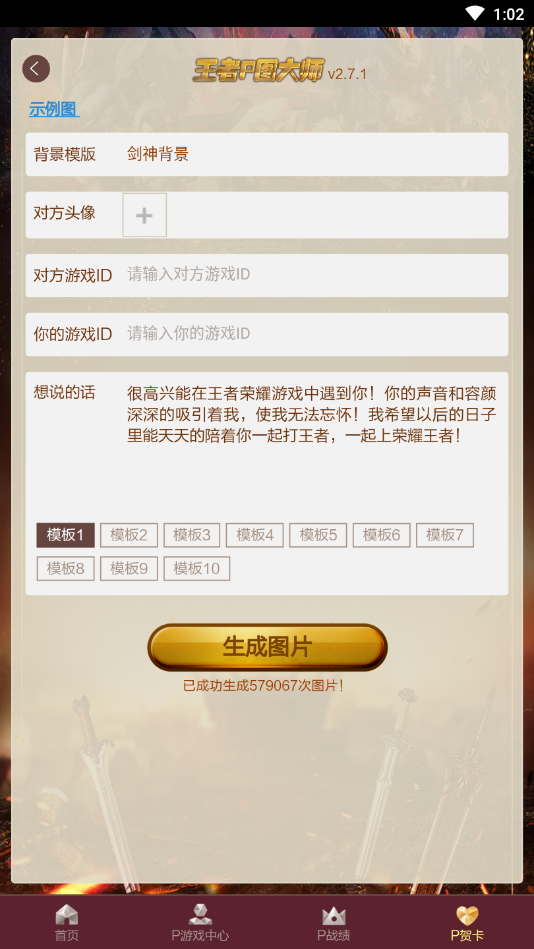Tap the 王者P图大师 logo
The image size is (534, 949).
[x=259, y=70]
